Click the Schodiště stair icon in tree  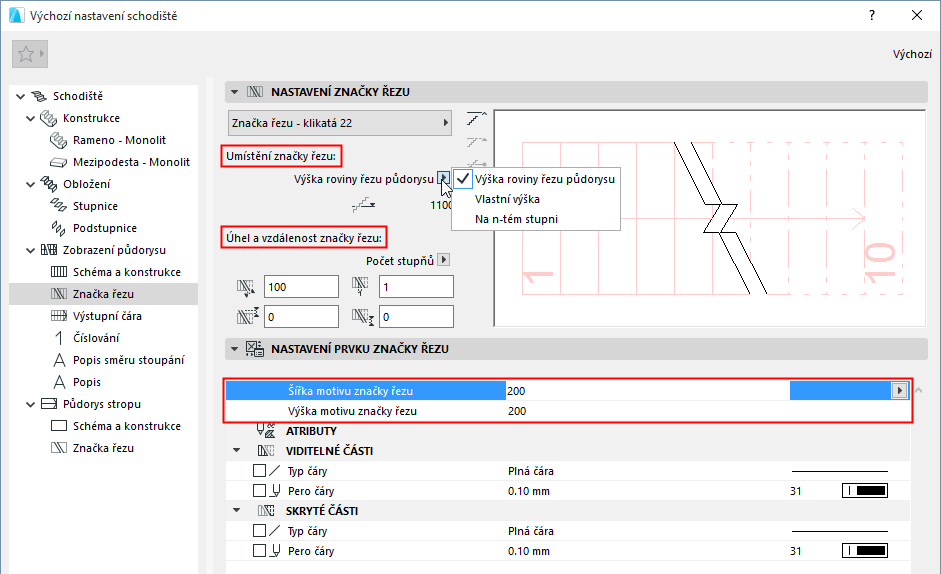click(39, 96)
